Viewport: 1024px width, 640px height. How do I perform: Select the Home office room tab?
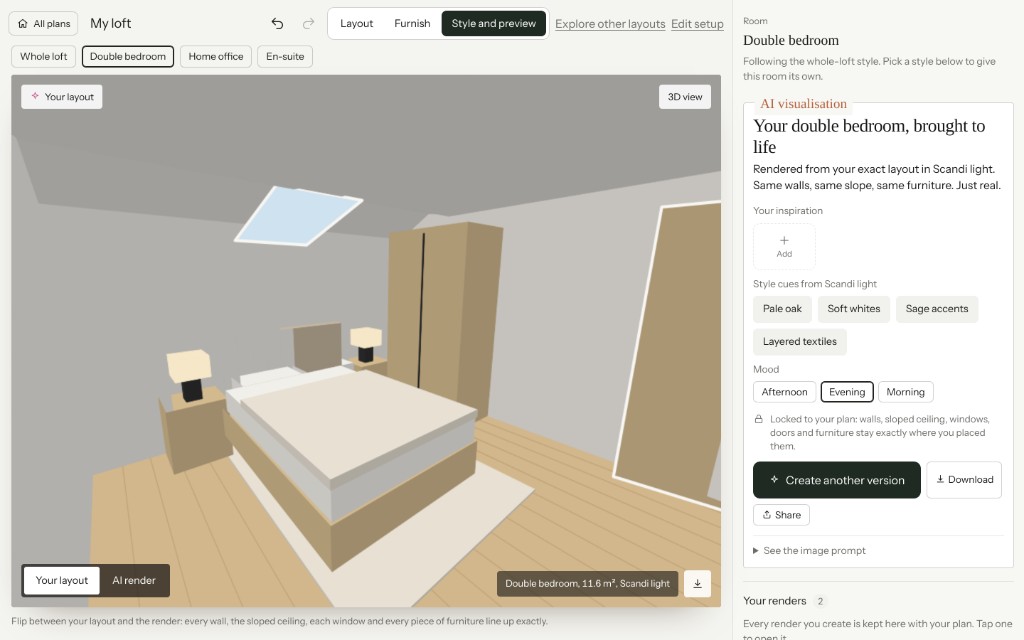[216, 56]
